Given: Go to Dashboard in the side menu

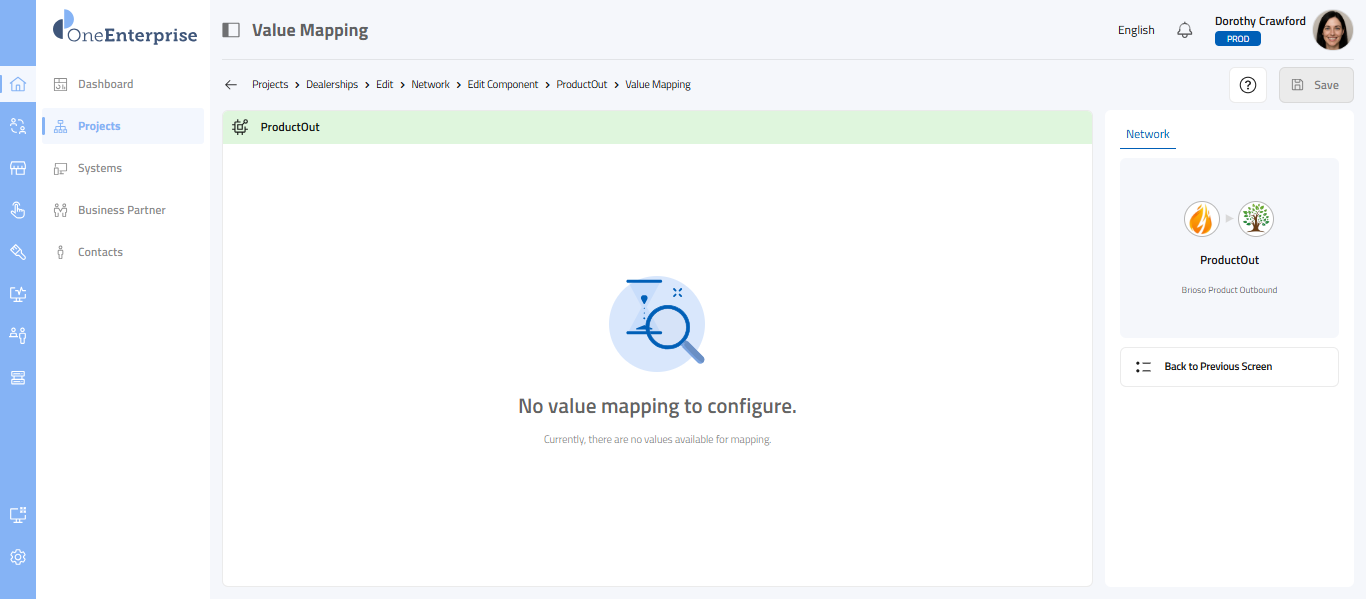Looking at the screenshot, I should click(105, 84).
